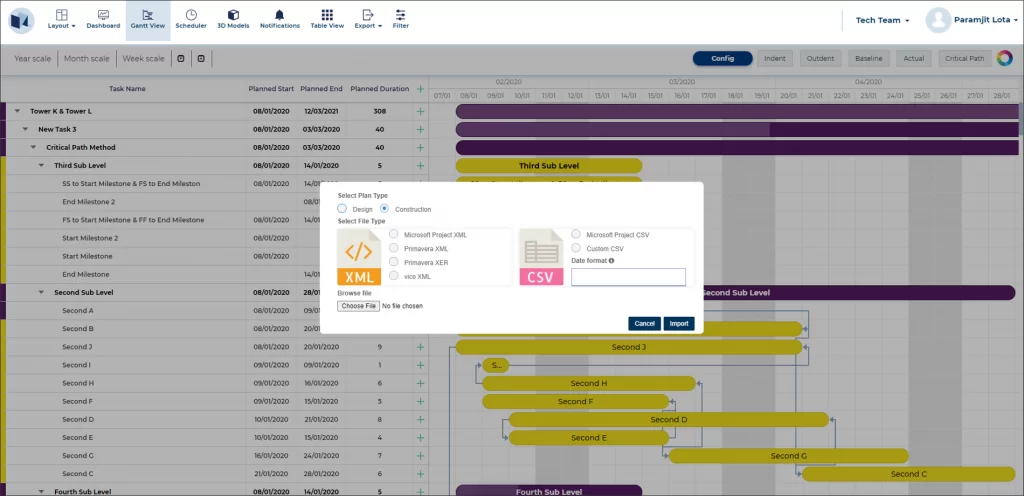Viewport: 1024px width, 496px height.
Task: Click the Date format text field
Action: 628,277
